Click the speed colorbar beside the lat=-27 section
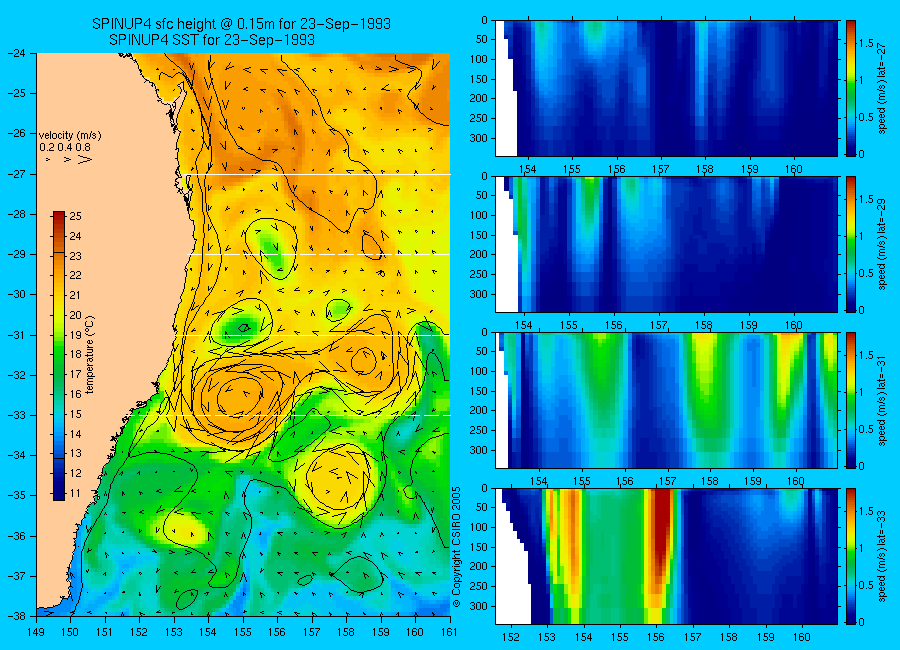 851,88
